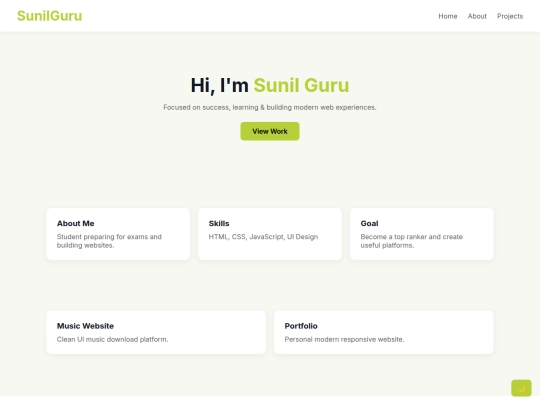Click 'Become a top ranker' description
Image resolution: width=540 pixels, height=405 pixels.
point(412,241)
